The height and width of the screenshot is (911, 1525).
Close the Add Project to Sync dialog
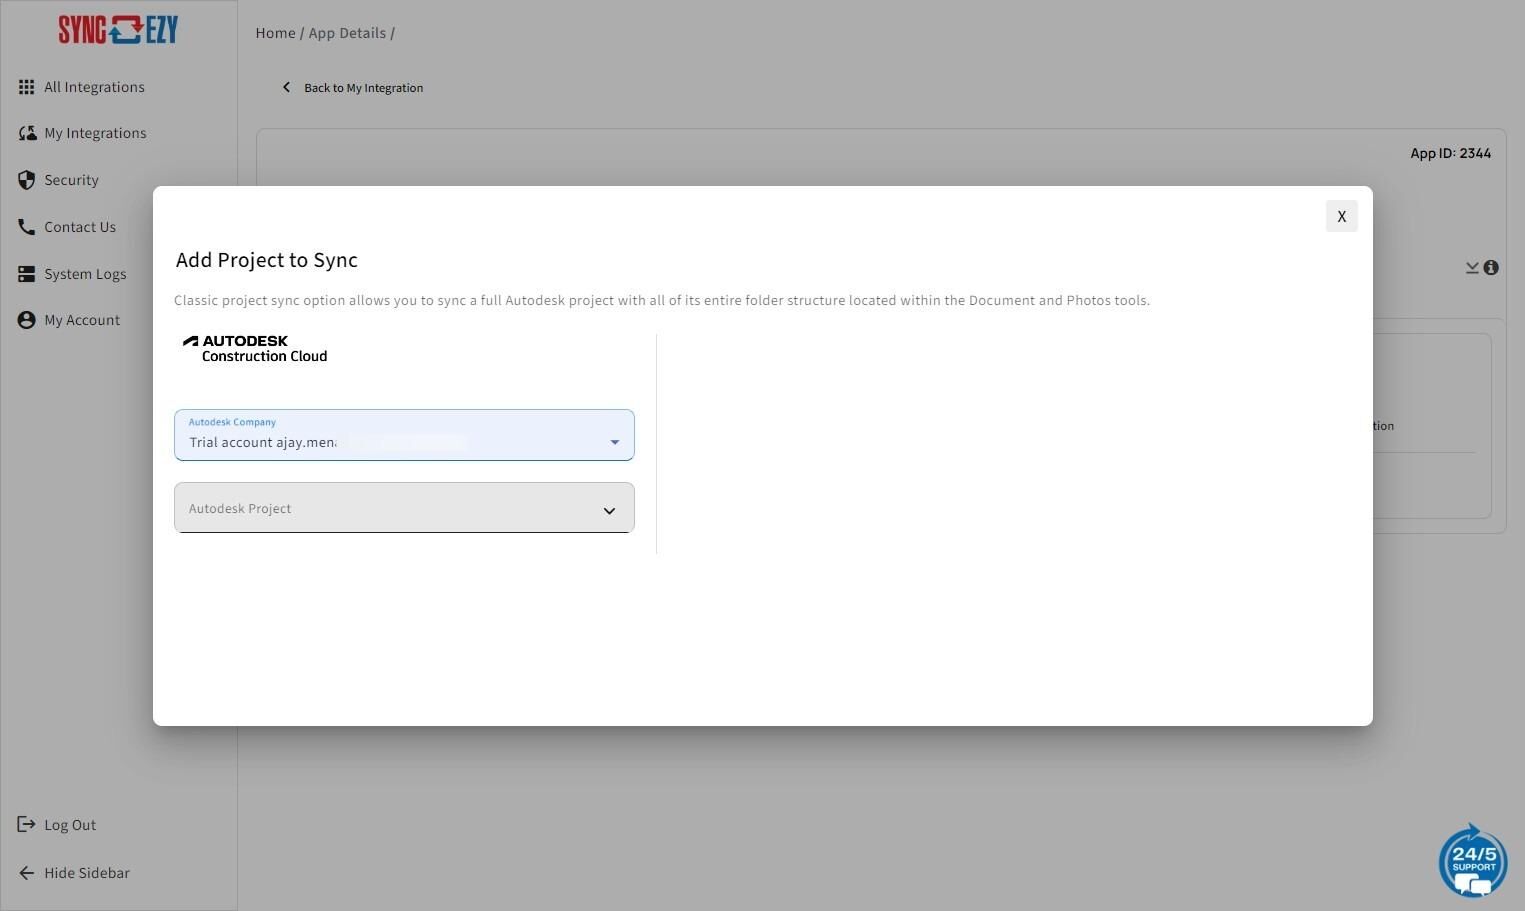tap(1342, 216)
